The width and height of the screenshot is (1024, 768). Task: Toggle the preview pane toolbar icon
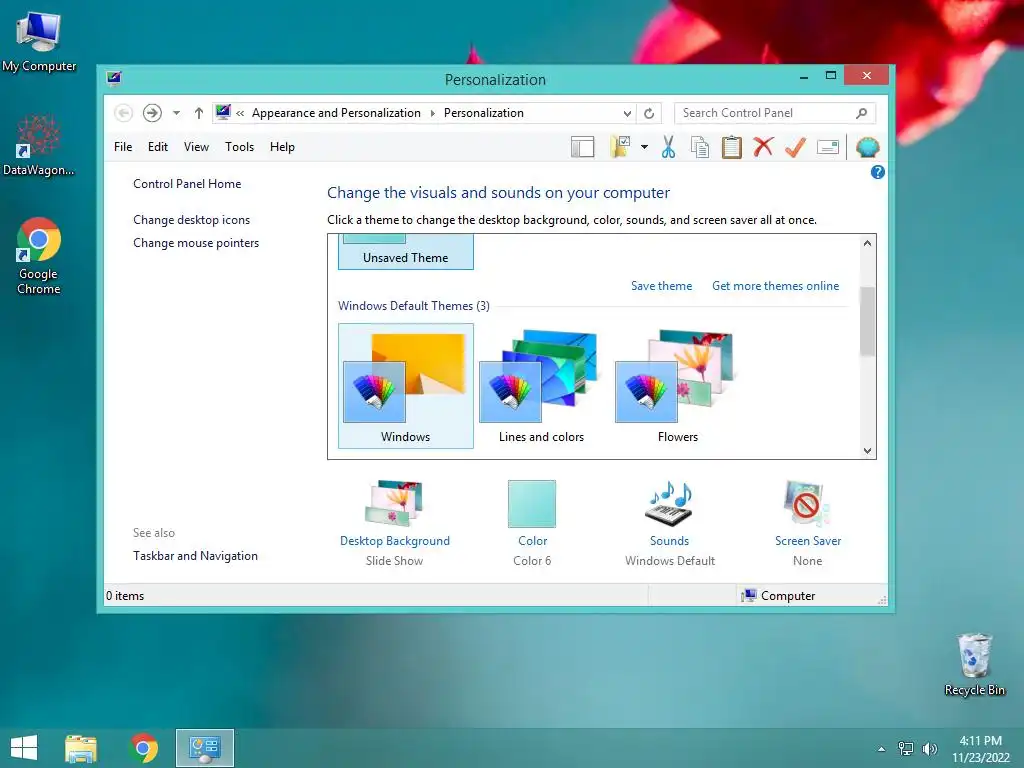[x=583, y=147]
